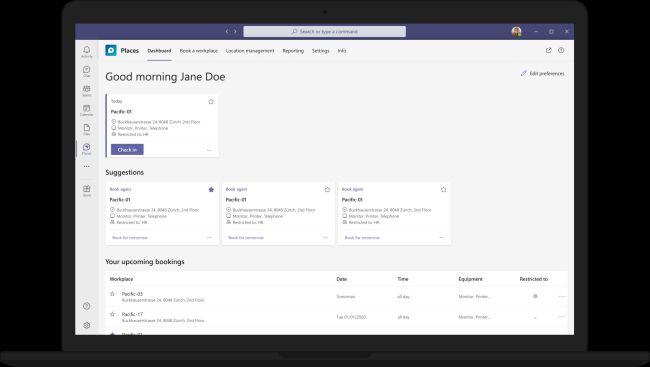The height and width of the screenshot is (367, 650).
Task: Open the Store apps icon in sidebar
Action: coord(87,191)
